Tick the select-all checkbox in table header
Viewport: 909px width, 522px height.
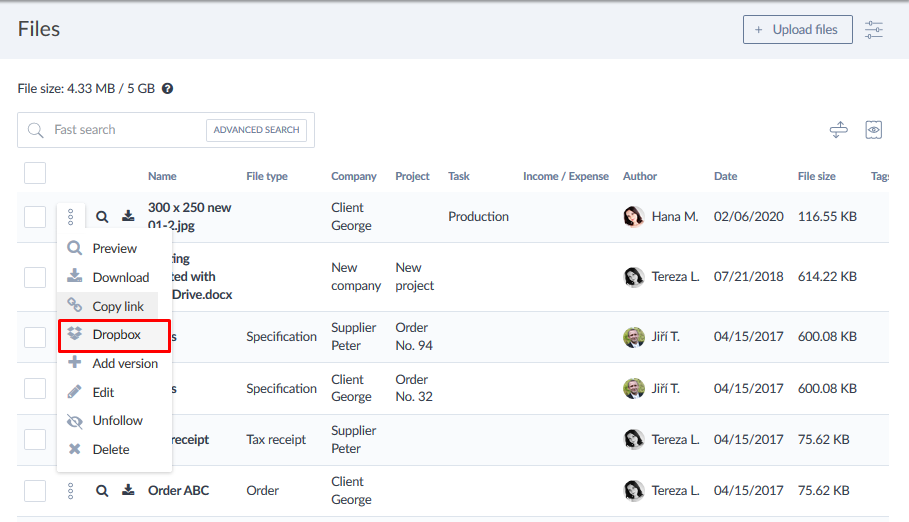click(x=35, y=174)
